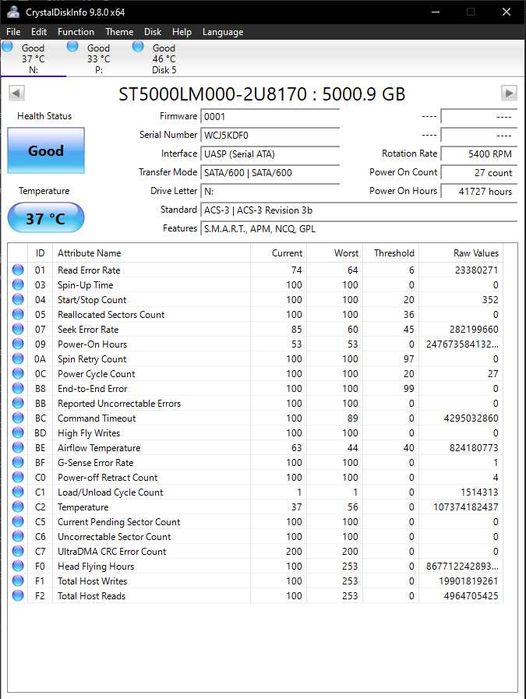
Task: Click status orb of Load/Unload Cycle Count row
Action: tap(18, 492)
